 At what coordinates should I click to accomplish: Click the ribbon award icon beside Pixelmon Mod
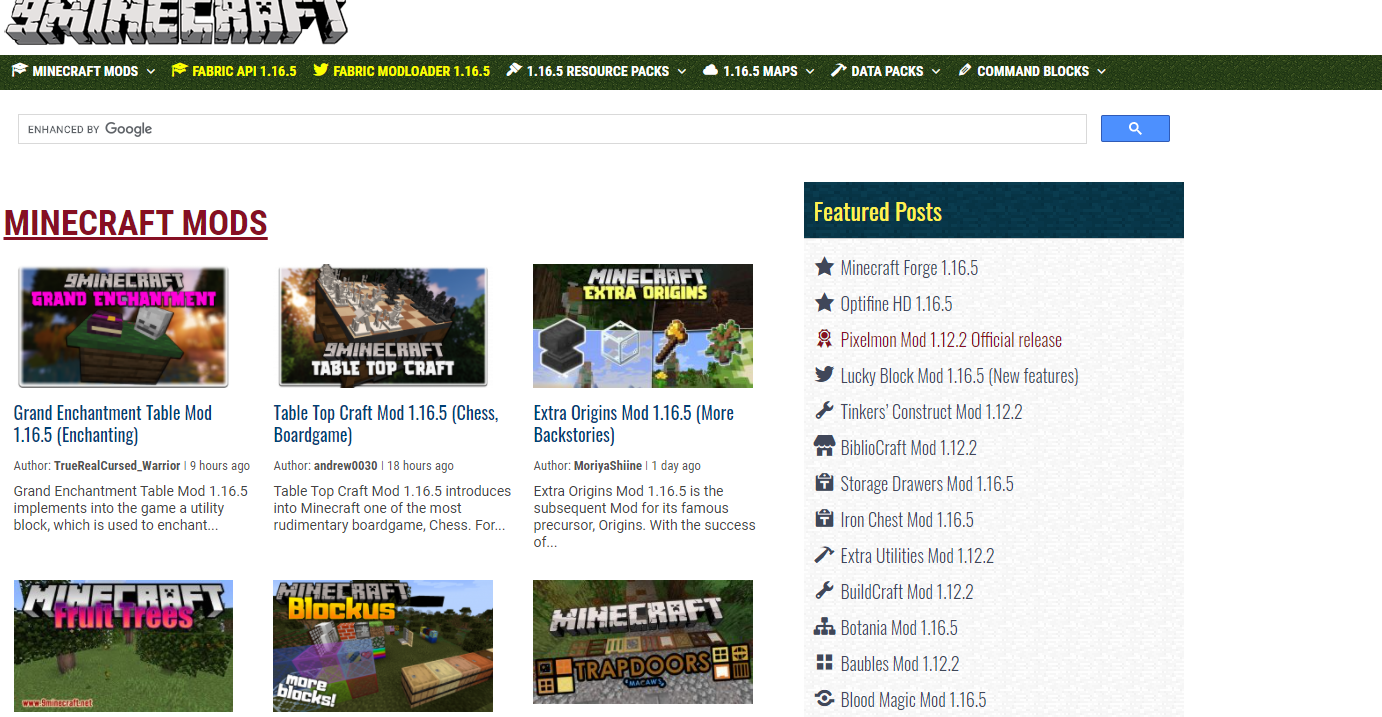pyautogui.click(x=824, y=338)
